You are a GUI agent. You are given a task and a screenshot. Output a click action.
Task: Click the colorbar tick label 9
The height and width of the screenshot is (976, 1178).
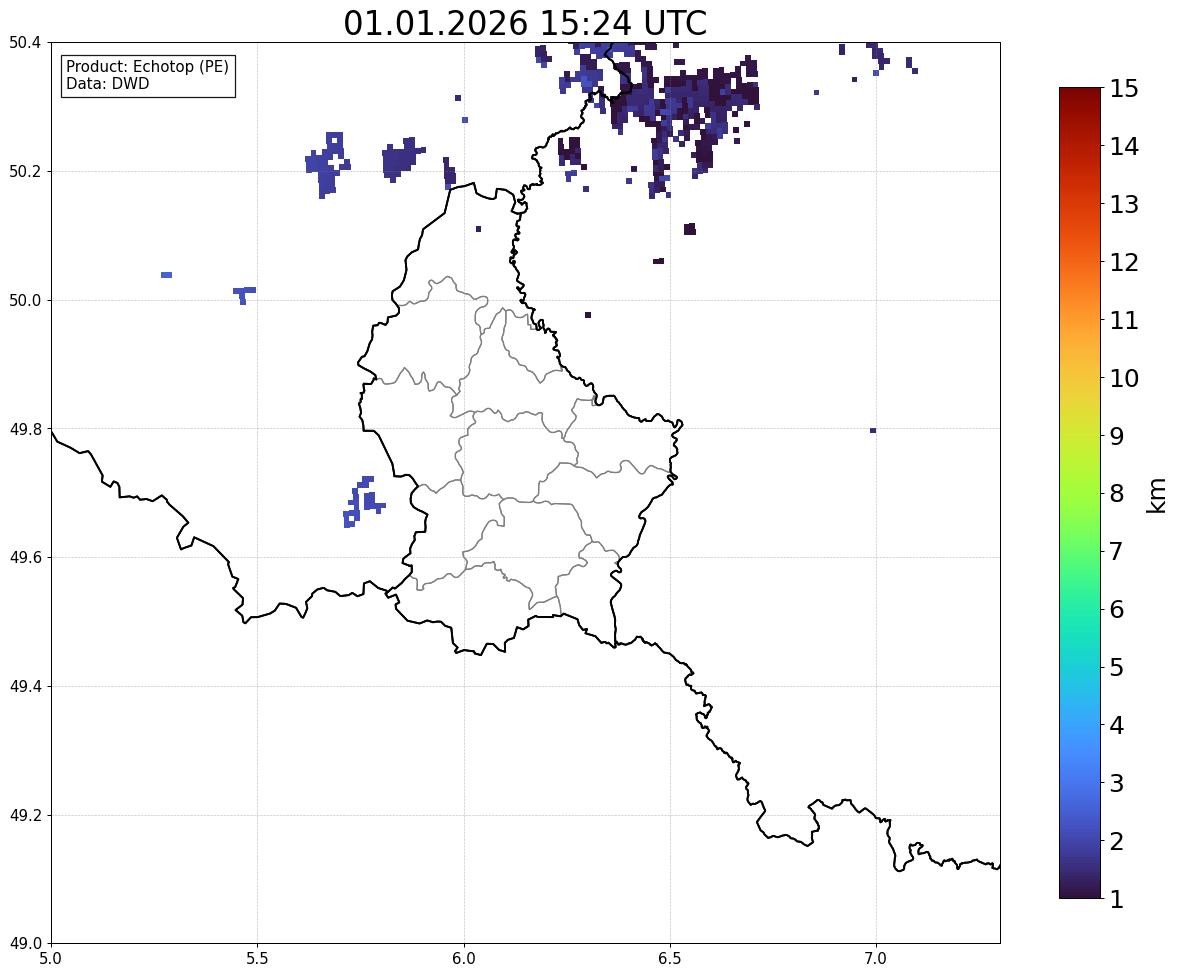click(x=1117, y=436)
